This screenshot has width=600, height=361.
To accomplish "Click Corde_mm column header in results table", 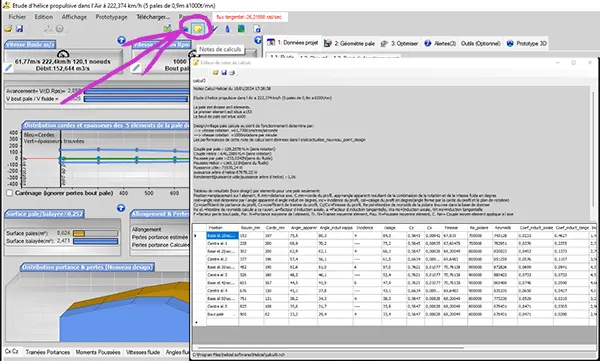I will coord(276,227).
